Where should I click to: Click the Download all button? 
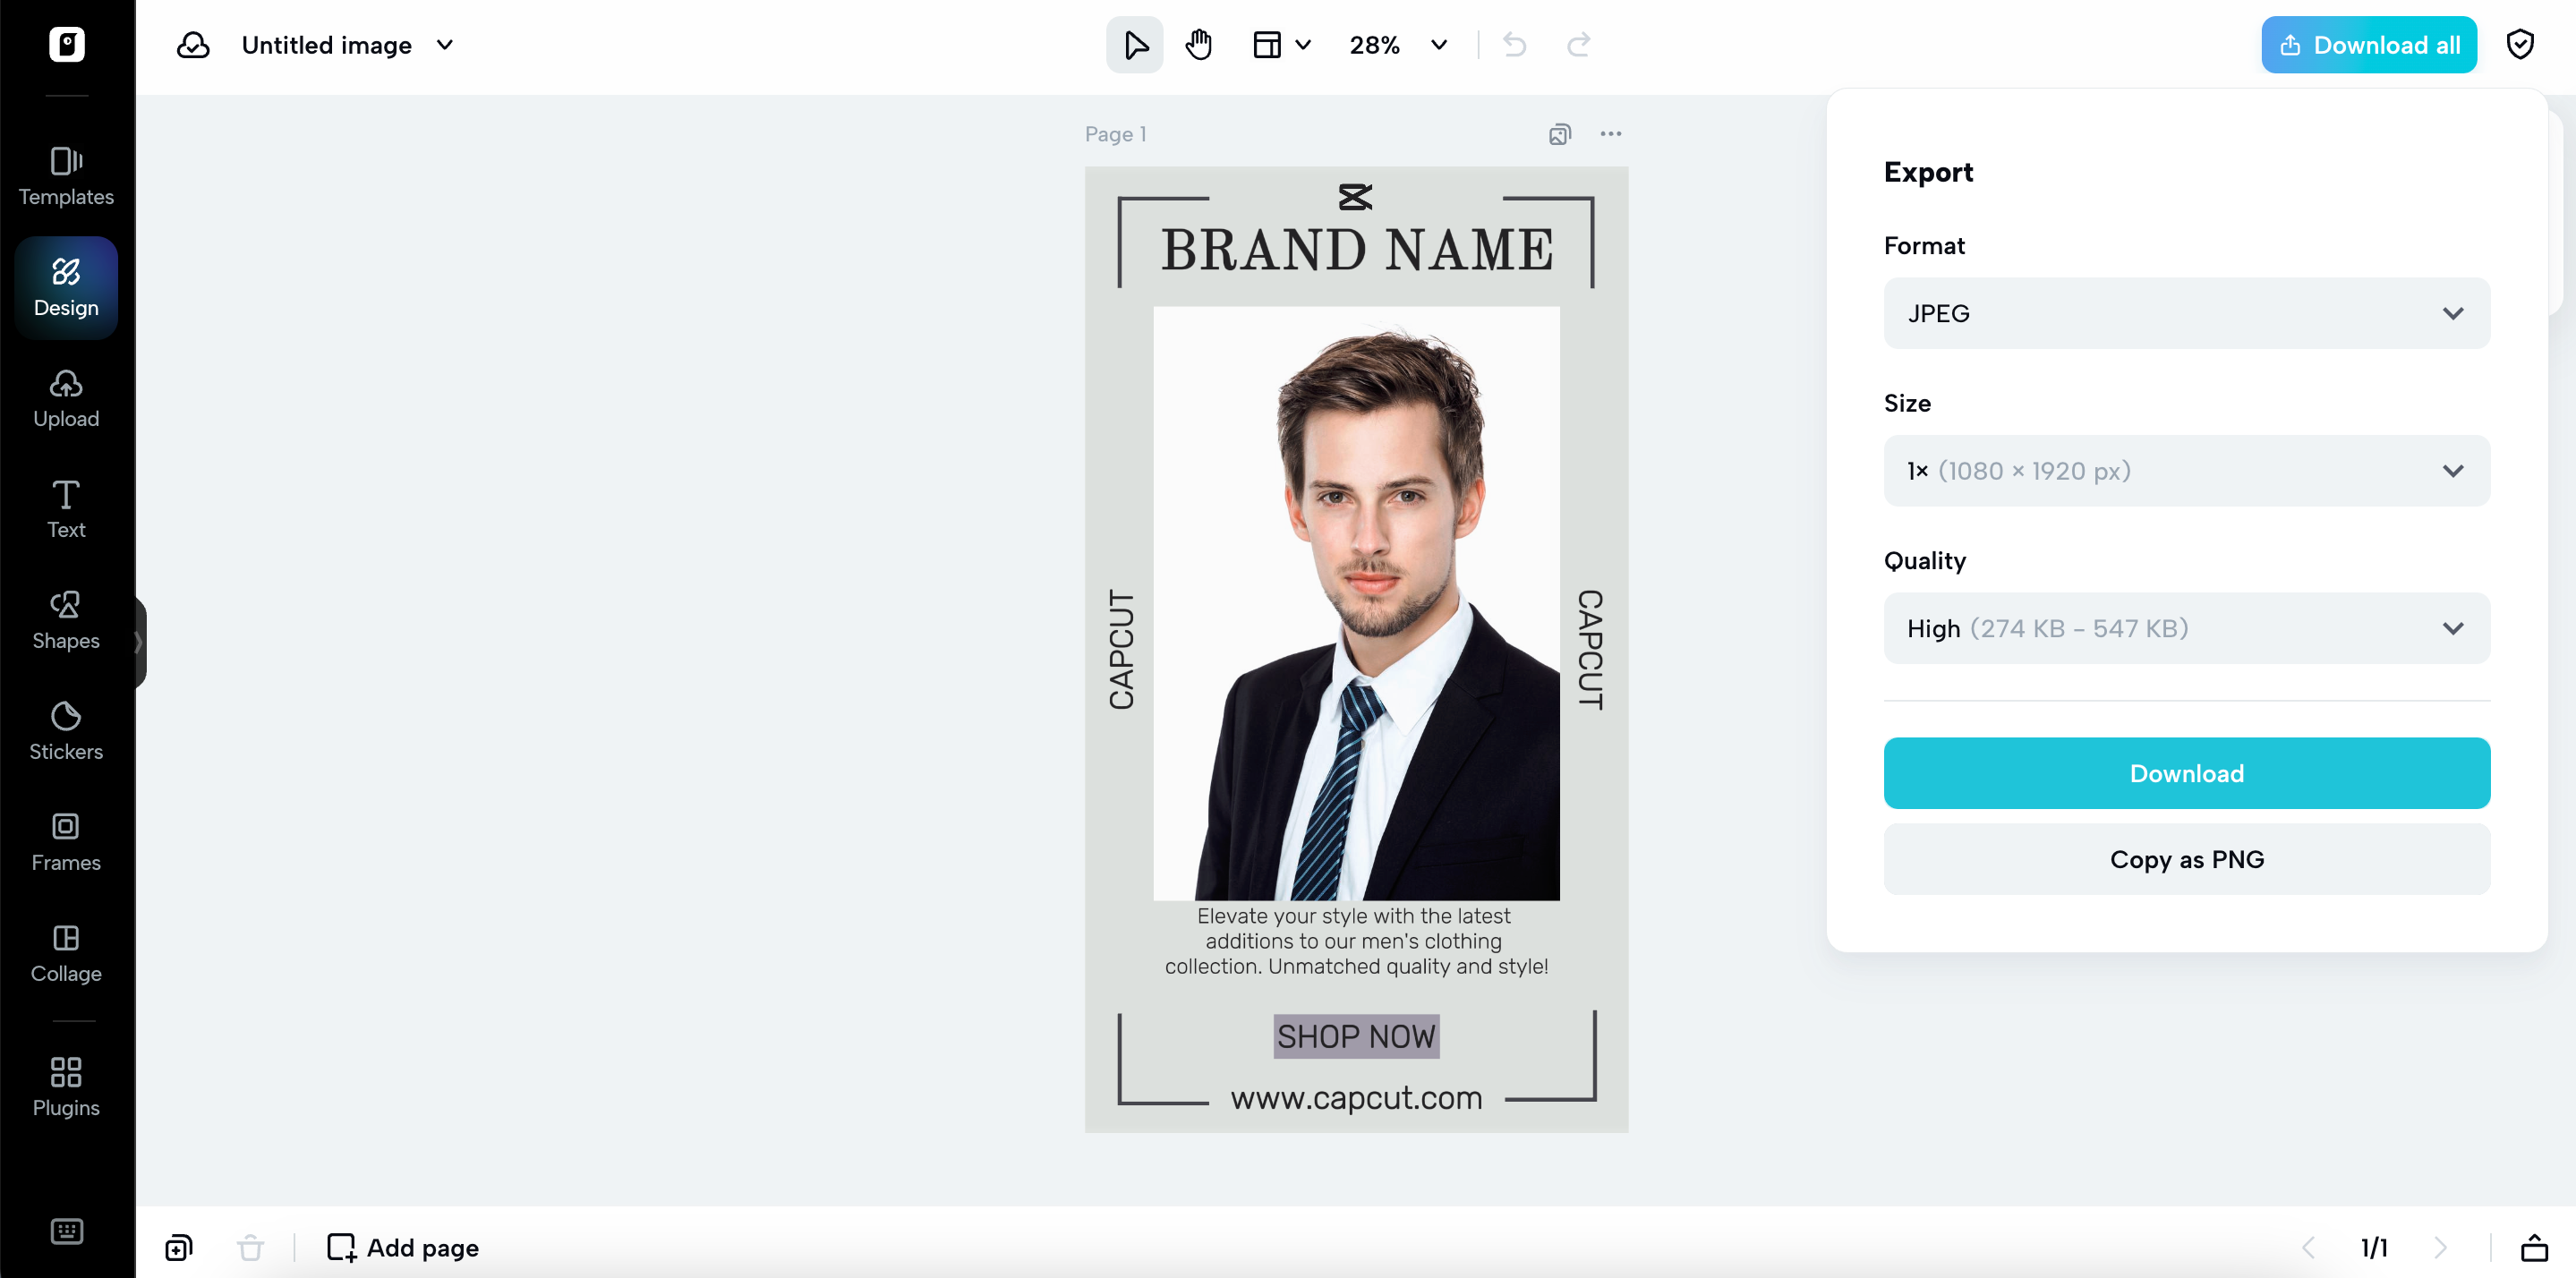[x=2368, y=45]
